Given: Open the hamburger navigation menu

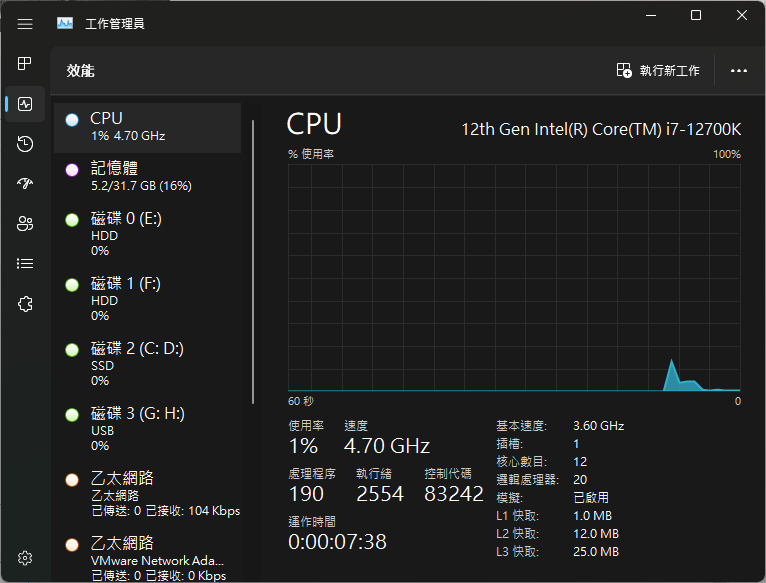Looking at the screenshot, I should 25,23.
